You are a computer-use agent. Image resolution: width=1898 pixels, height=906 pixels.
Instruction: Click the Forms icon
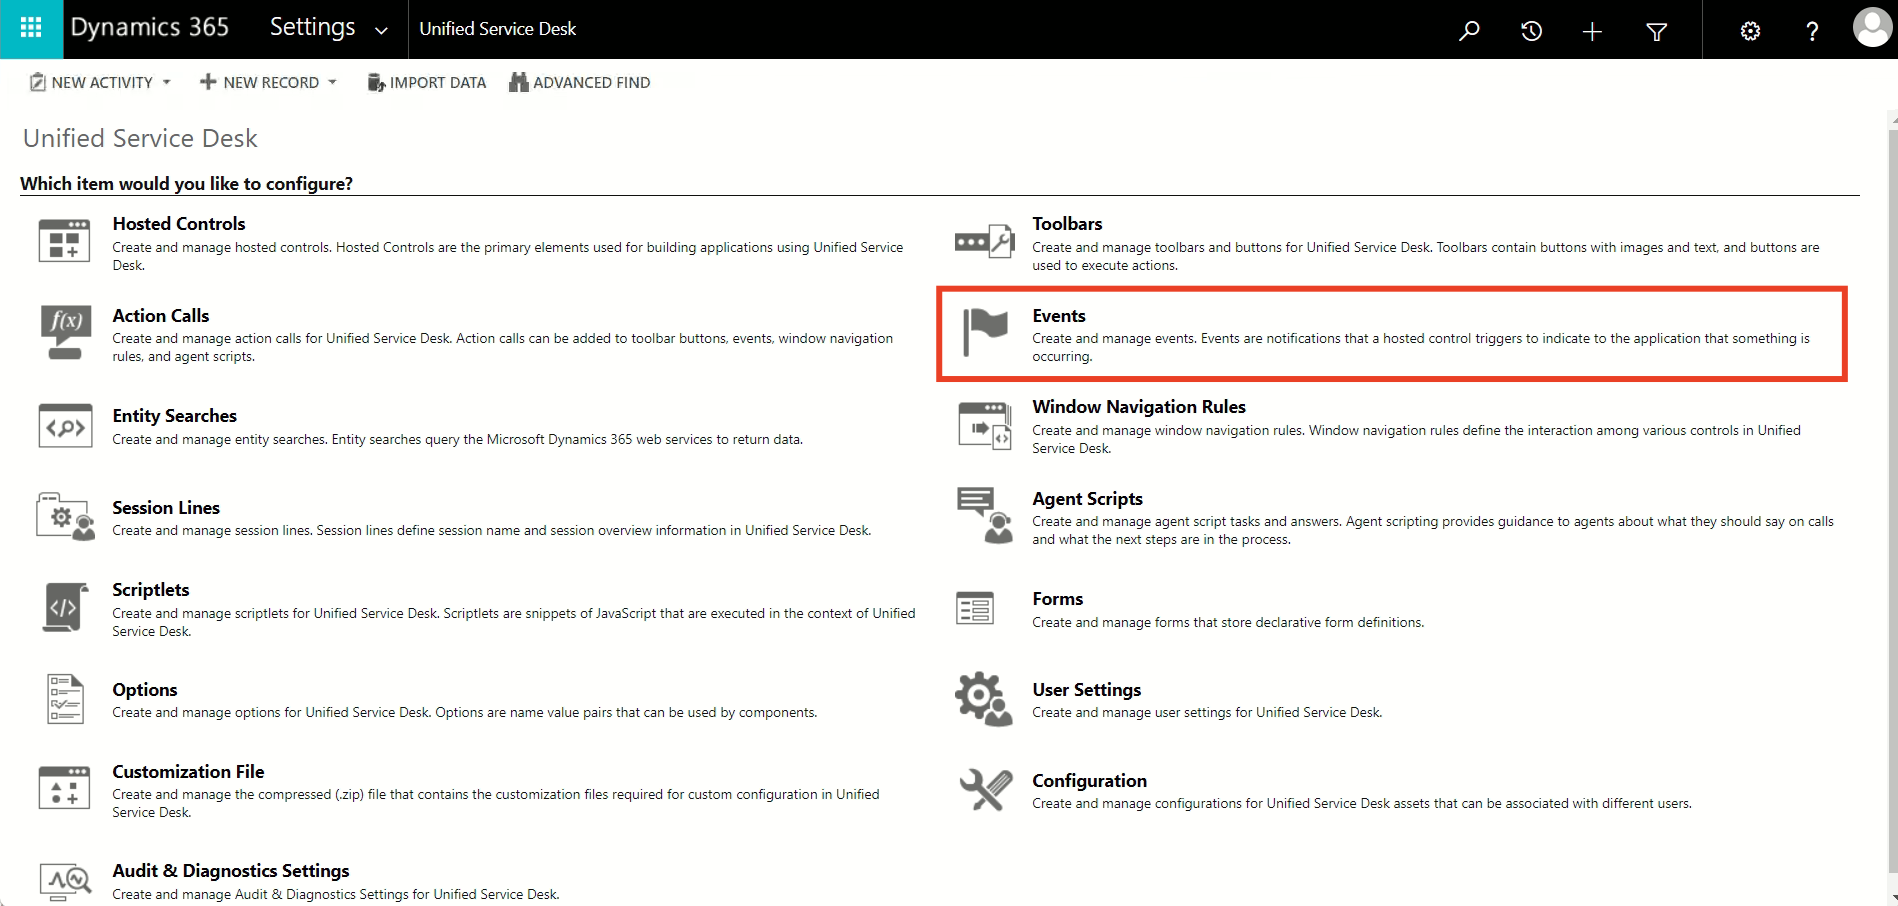click(x=975, y=607)
